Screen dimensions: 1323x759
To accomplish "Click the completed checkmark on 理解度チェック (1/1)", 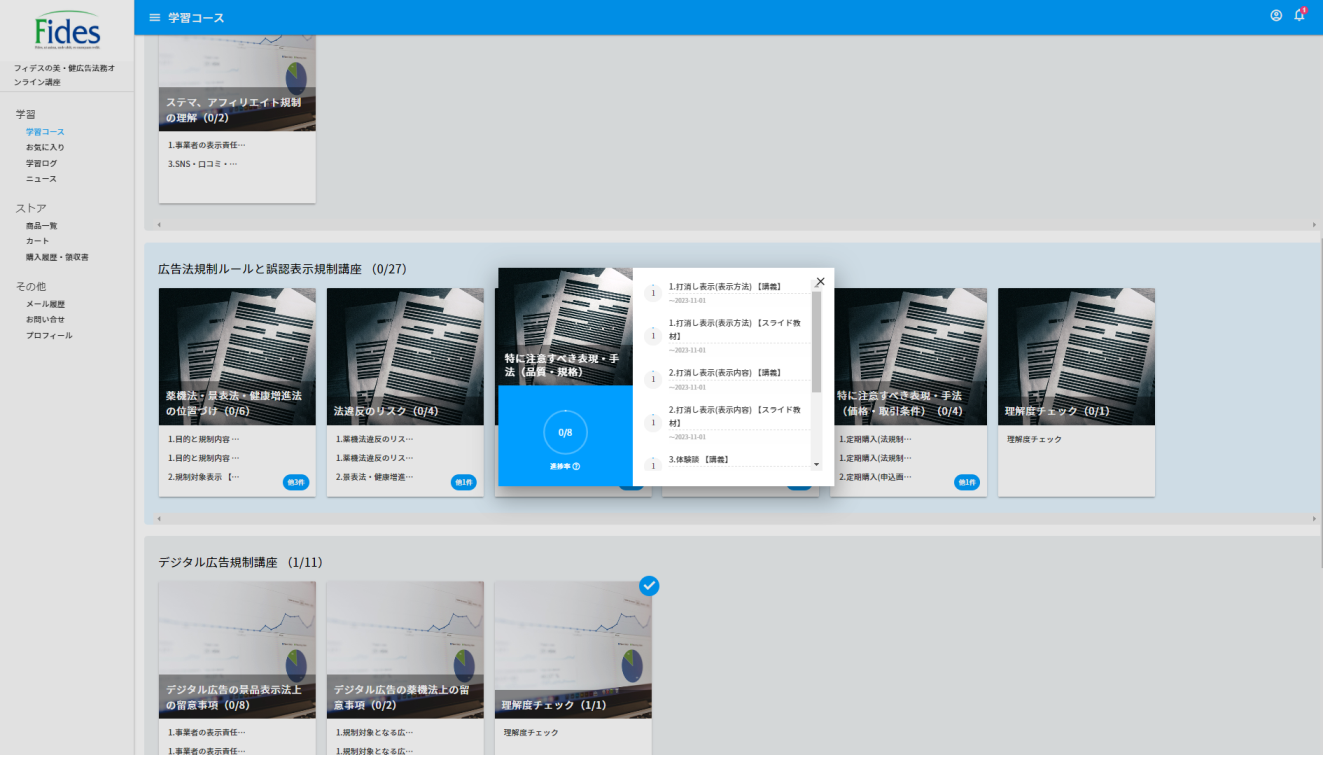I will pyautogui.click(x=649, y=585).
